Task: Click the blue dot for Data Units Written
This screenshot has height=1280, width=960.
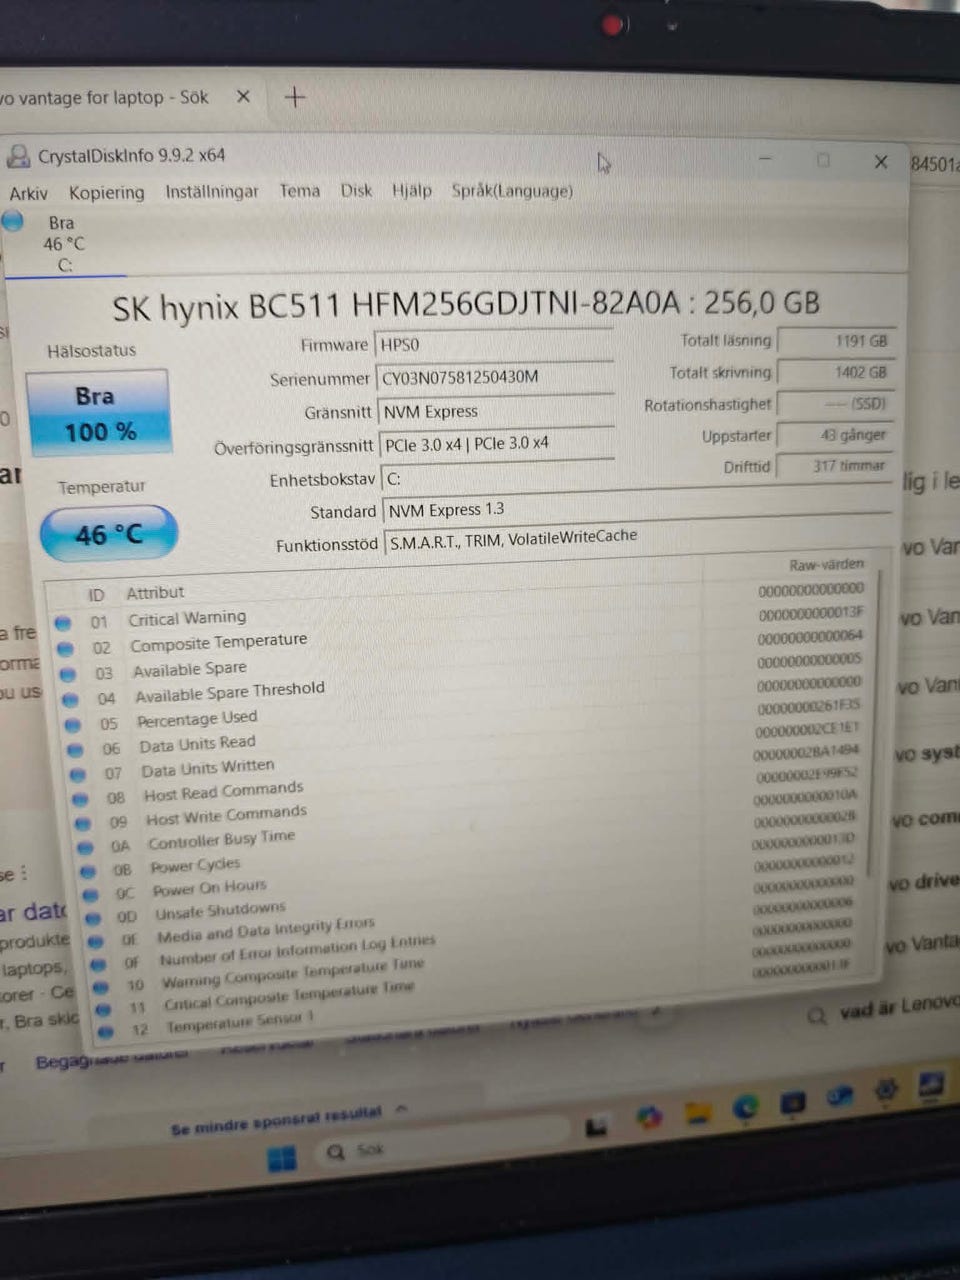Action: (x=79, y=774)
